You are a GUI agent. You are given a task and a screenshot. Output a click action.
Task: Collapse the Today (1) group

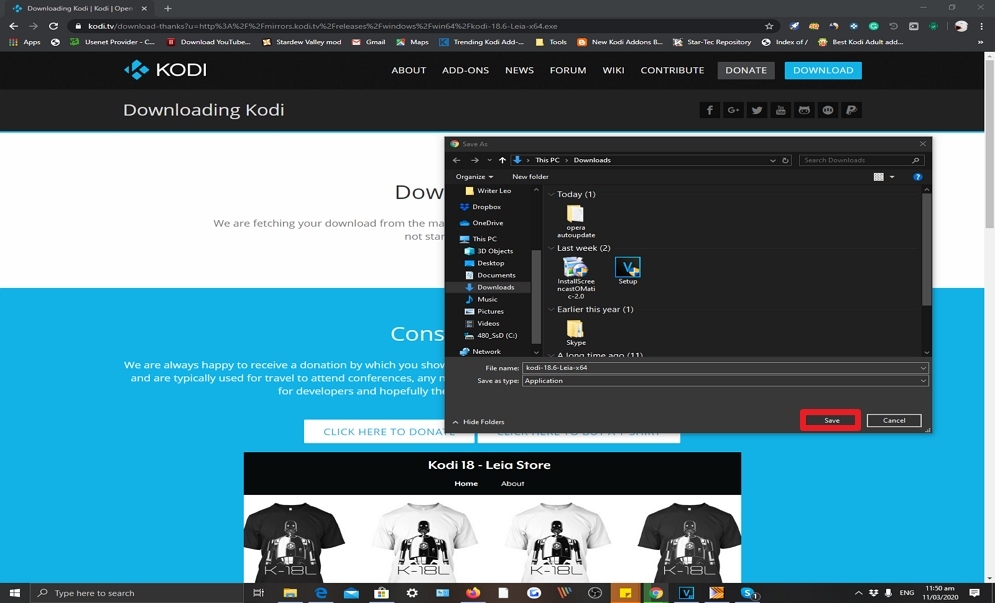[551, 194]
